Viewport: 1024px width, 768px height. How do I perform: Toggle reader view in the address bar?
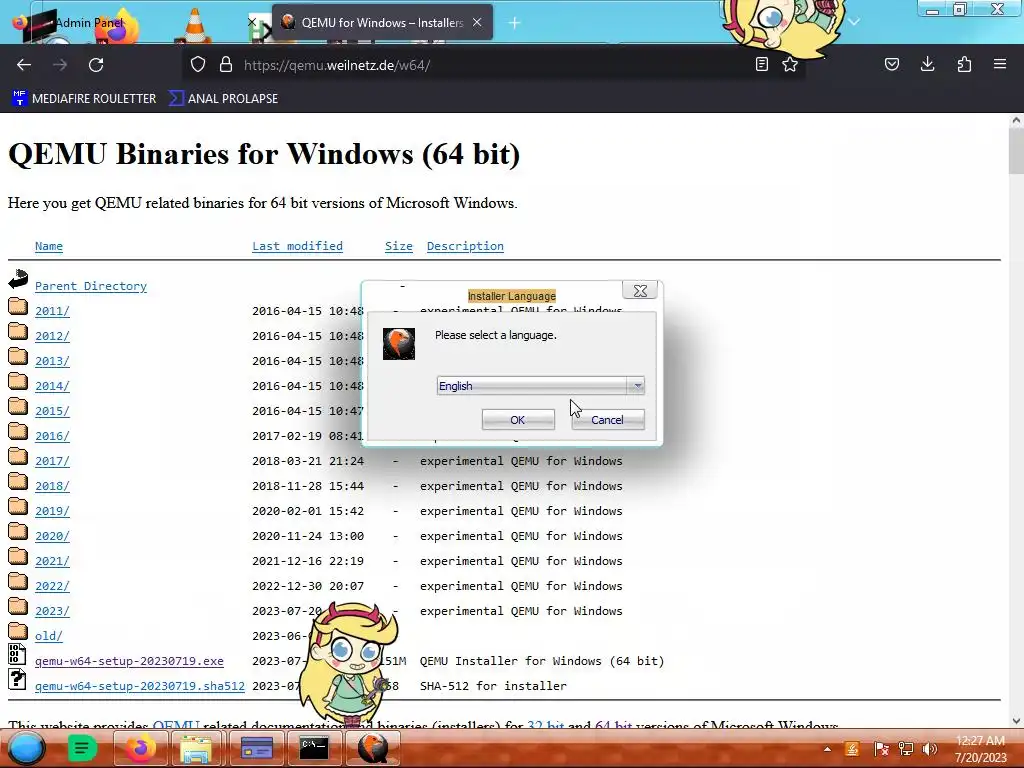[761, 64]
